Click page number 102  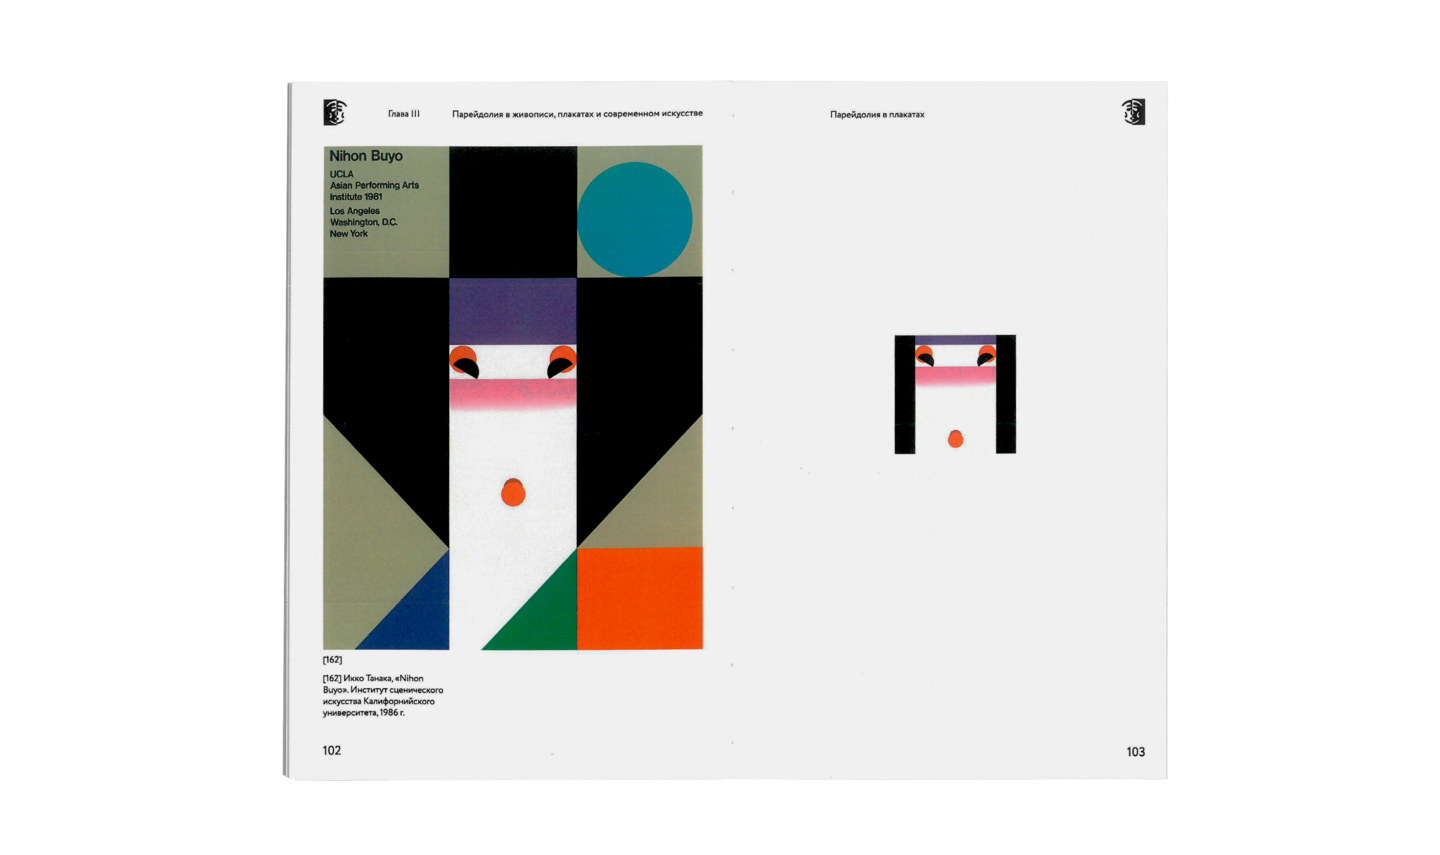click(332, 751)
